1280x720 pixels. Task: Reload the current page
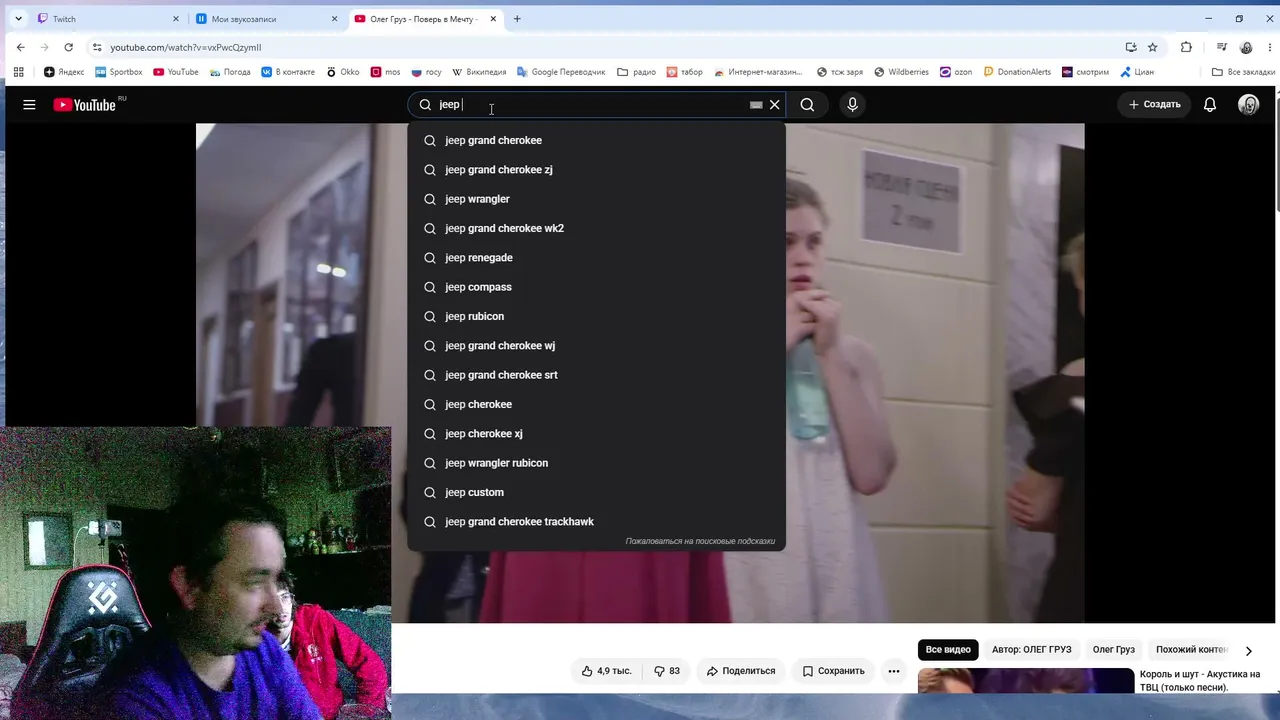coord(68,47)
